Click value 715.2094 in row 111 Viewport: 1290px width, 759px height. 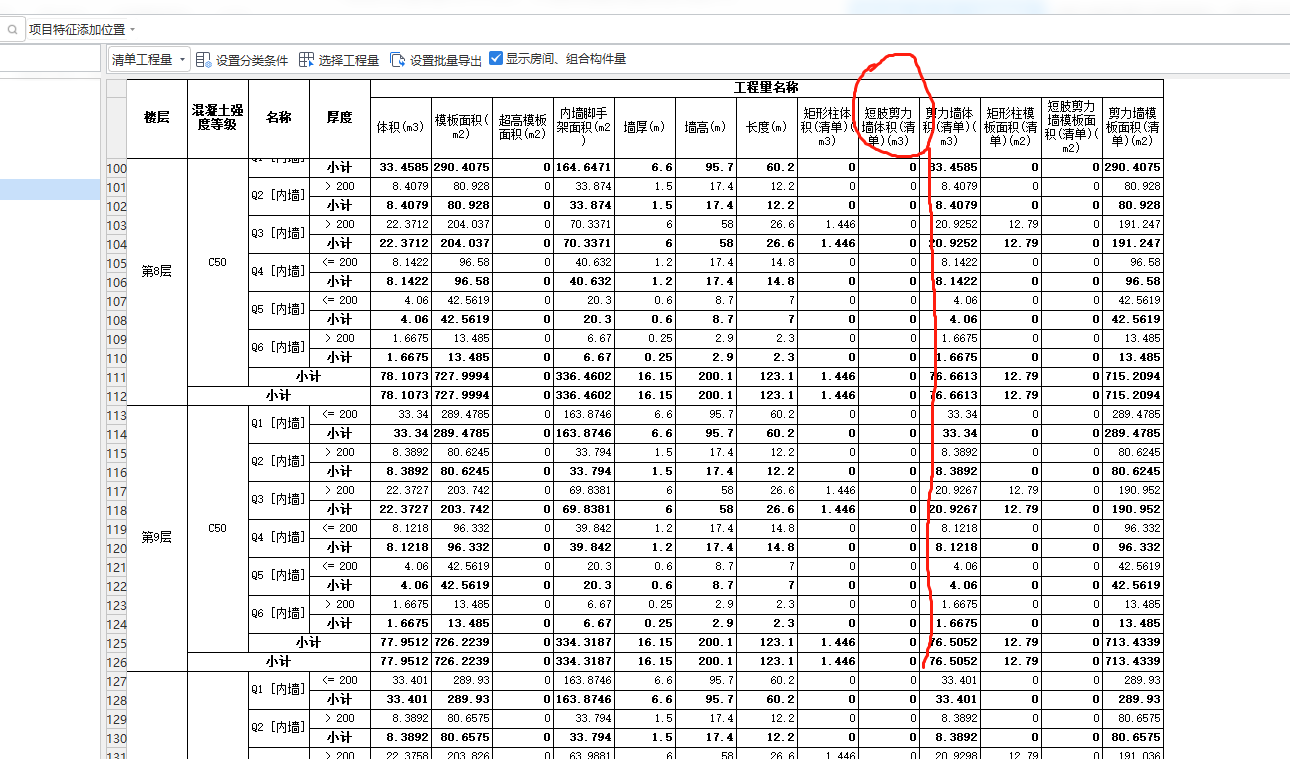pos(1133,377)
